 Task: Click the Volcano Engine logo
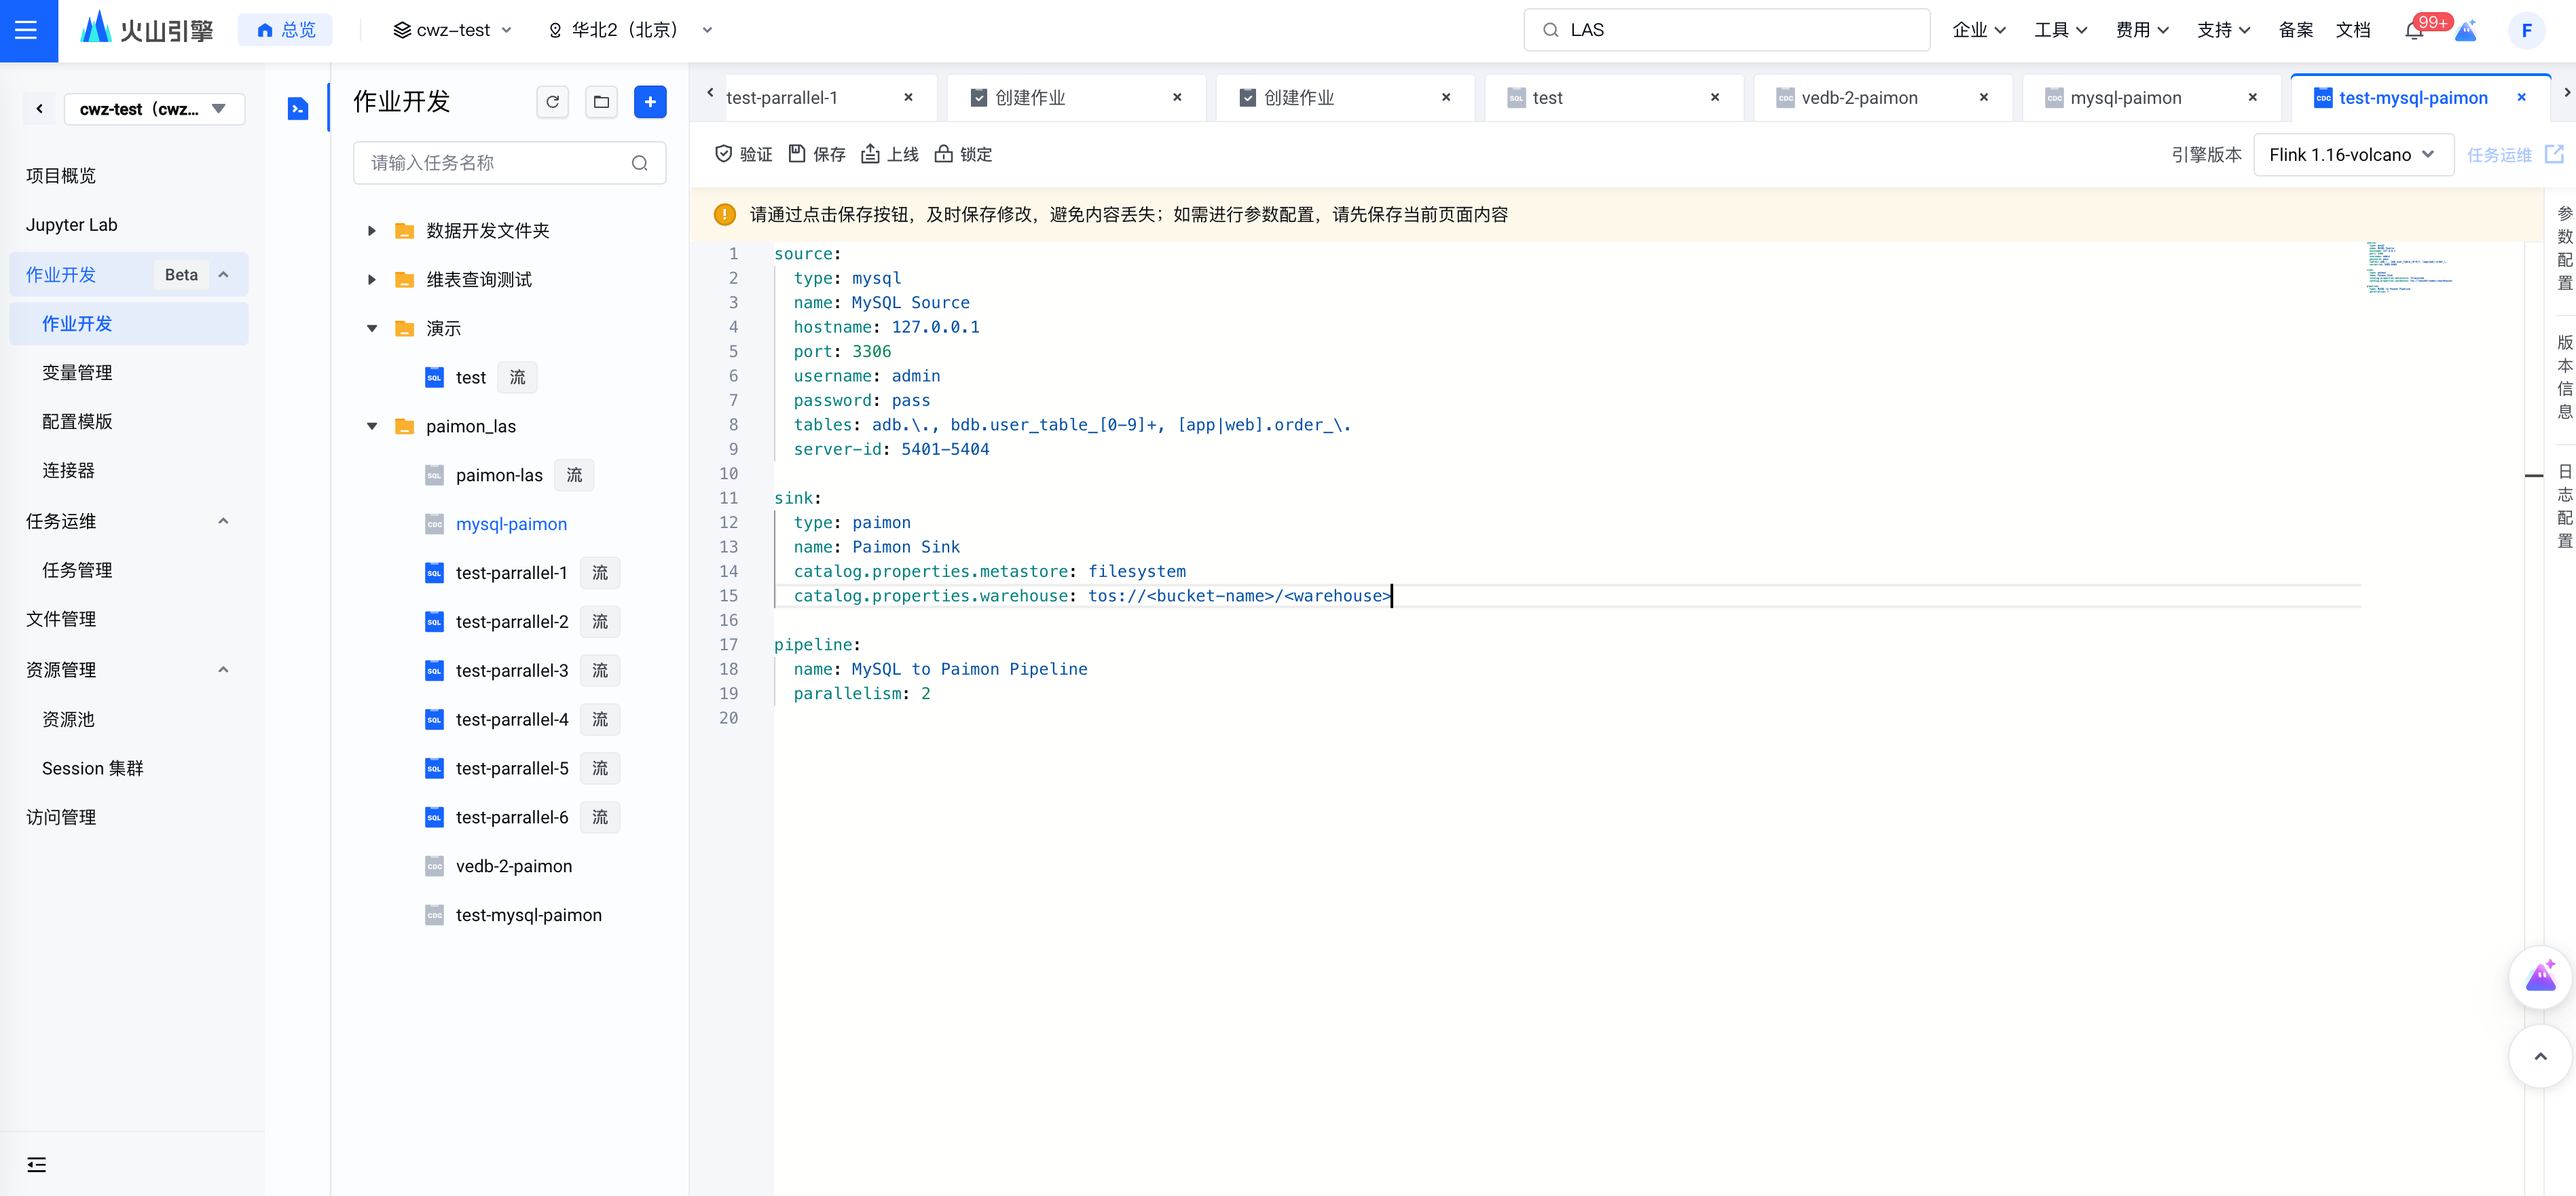(147, 29)
